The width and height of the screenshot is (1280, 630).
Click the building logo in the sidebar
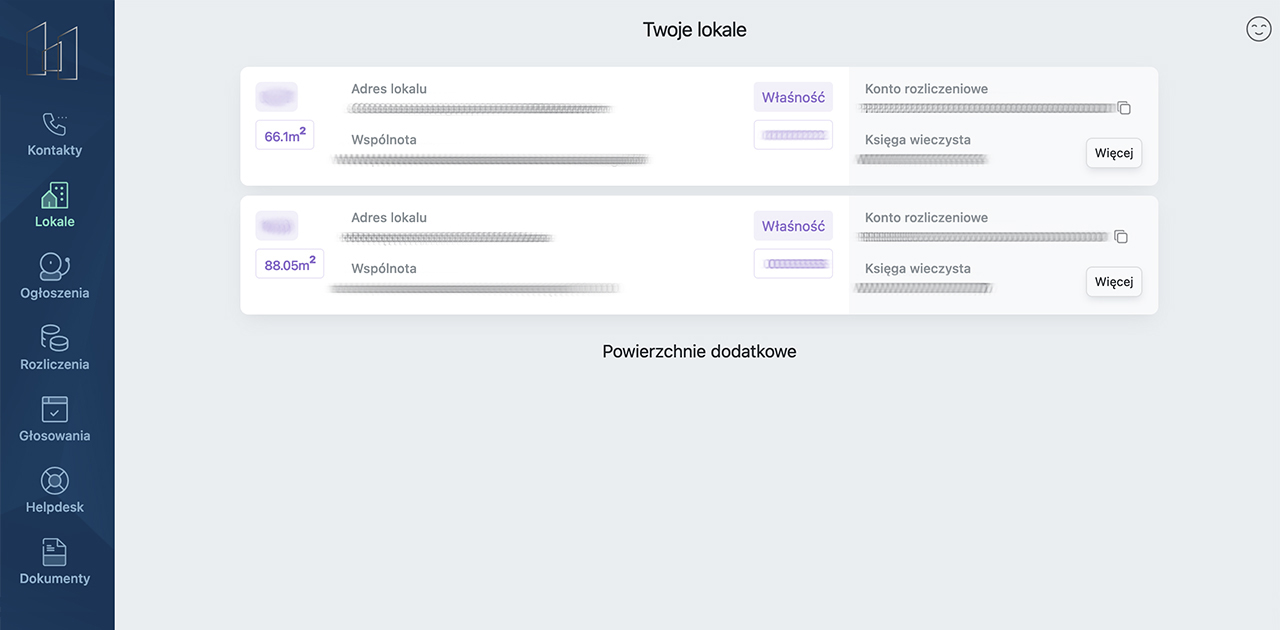tap(52, 51)
